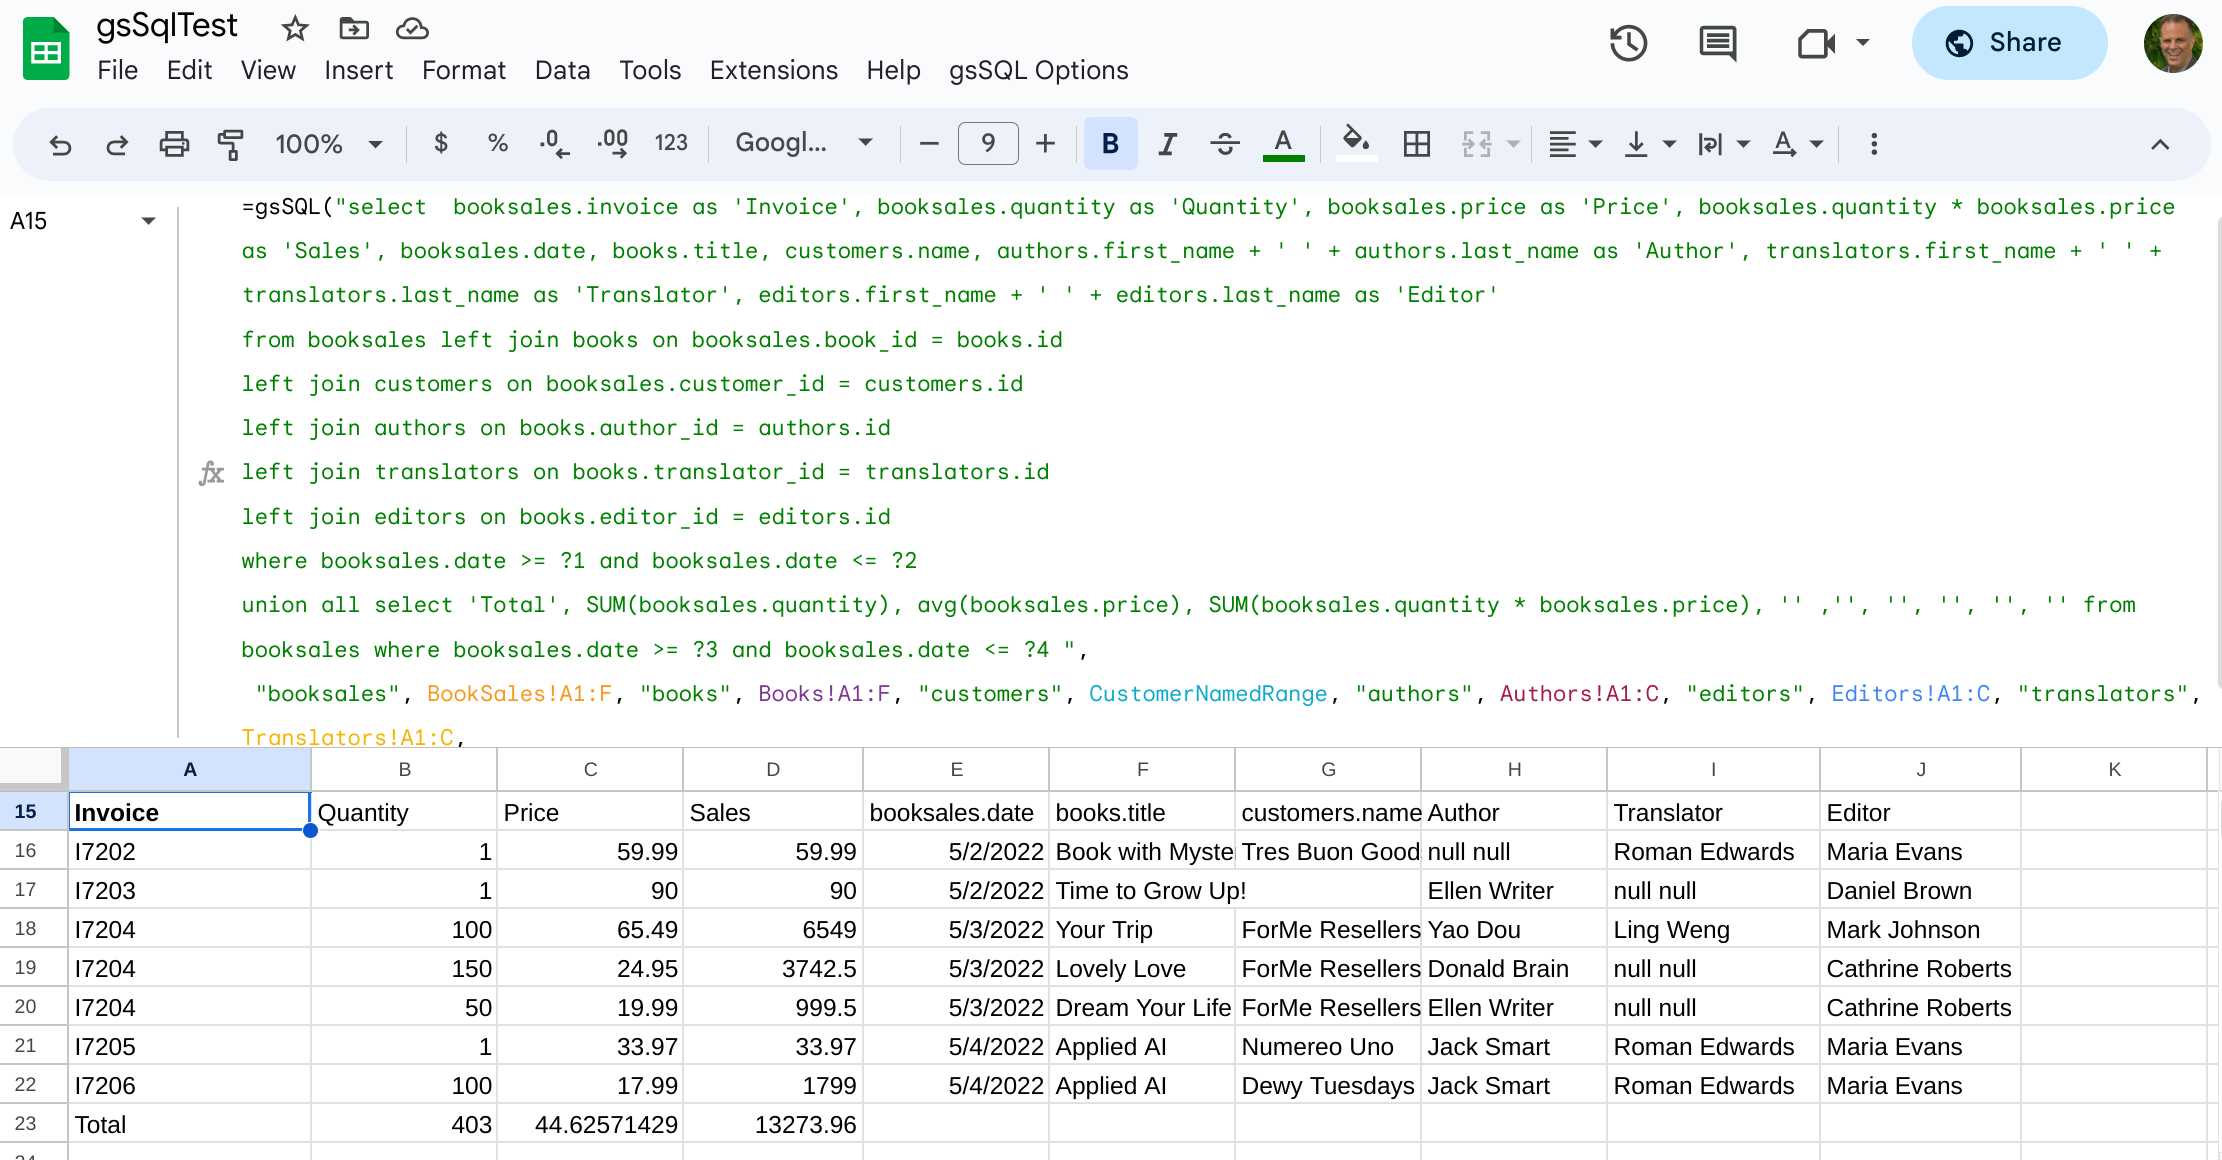This screenshot has width=2222, height=1160.
Task: Star the gsSqlTest document
Action: click(x=294, y=29)
